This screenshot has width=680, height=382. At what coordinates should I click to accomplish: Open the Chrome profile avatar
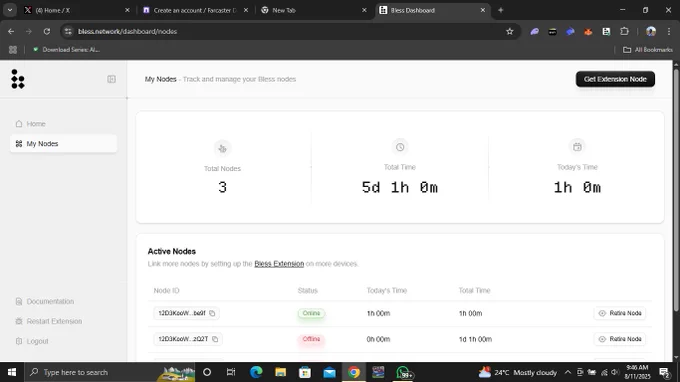pyautogui.click(x=651, y=31)
